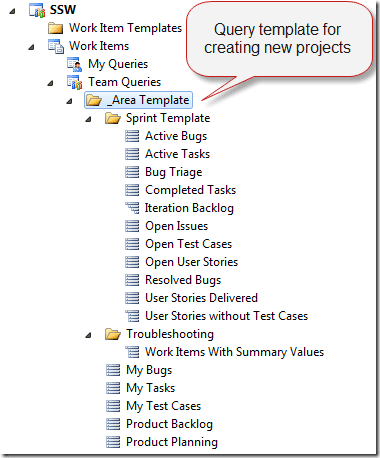Viewport: 380px width, 458px height.
Task: Click the Work Items node icon
Action: tap(56, 46)
